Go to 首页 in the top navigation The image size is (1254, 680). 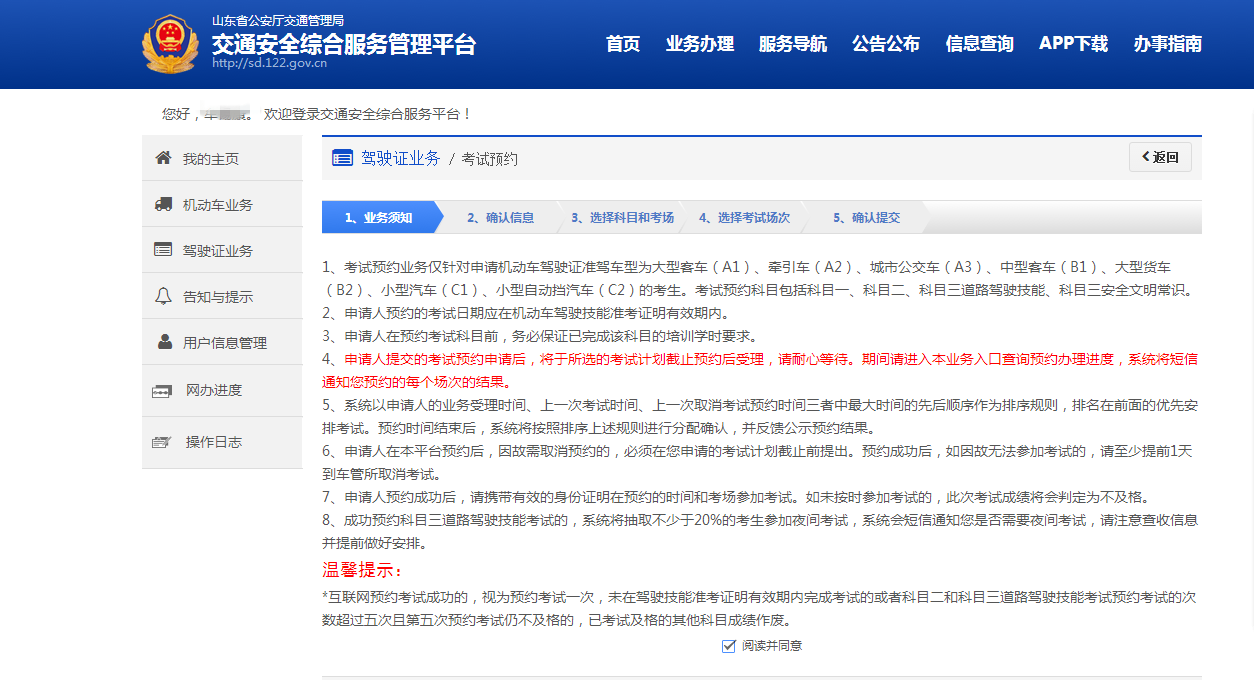pyautogui.click(x=623, y=44)
